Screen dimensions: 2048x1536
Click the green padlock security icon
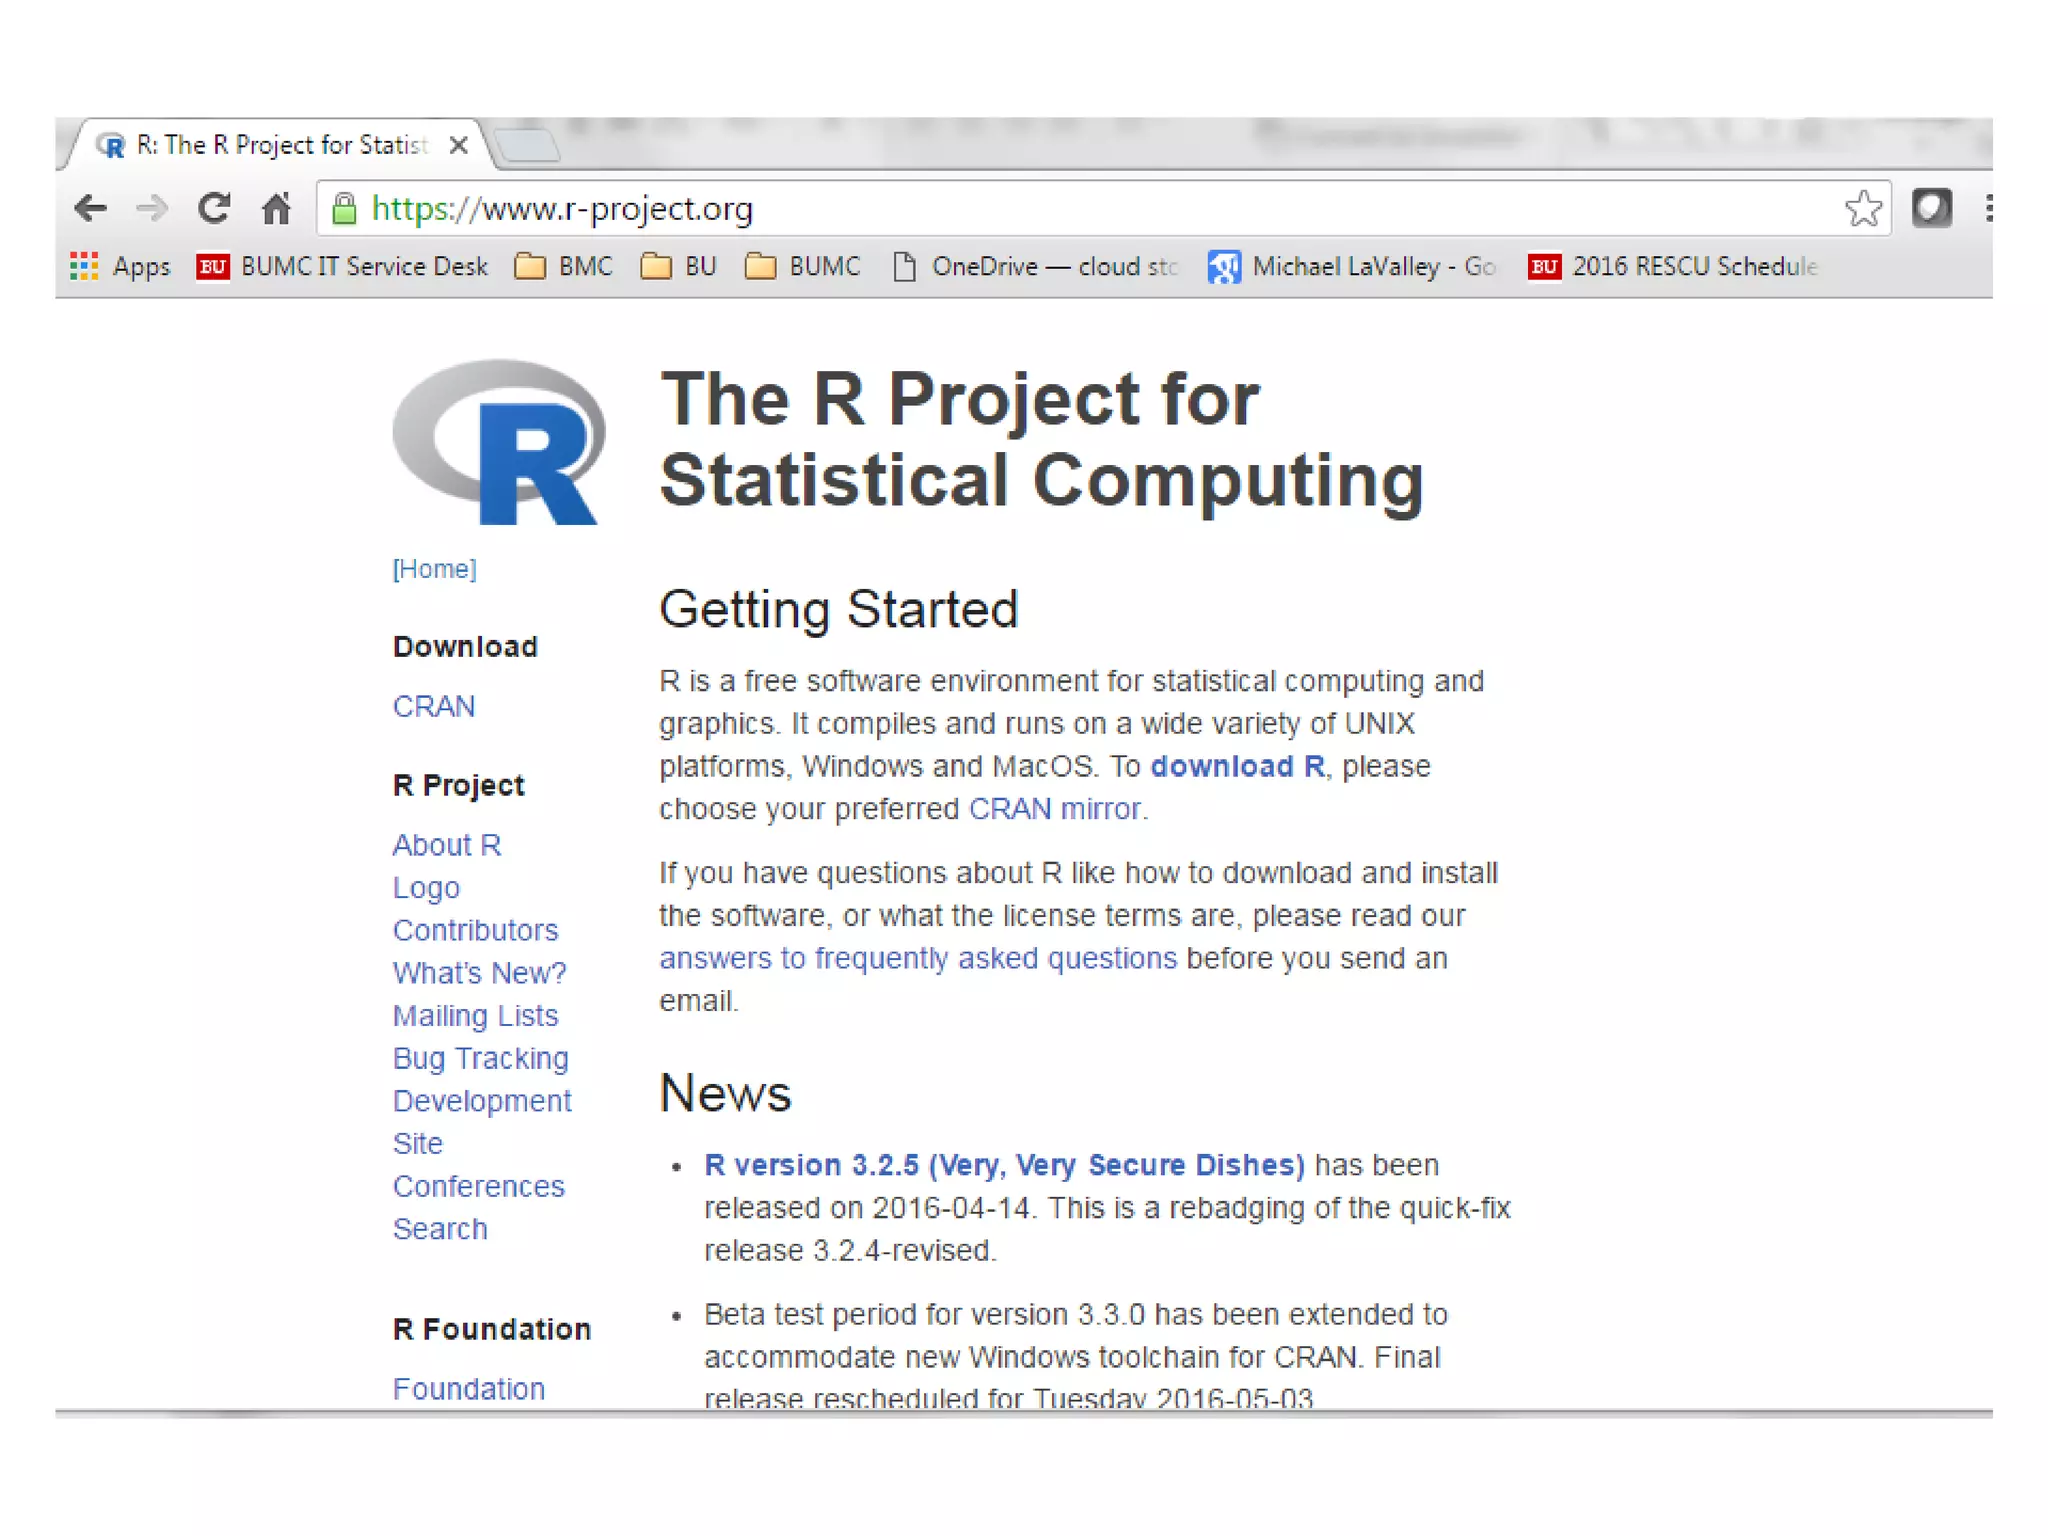(x=344, y=208)
